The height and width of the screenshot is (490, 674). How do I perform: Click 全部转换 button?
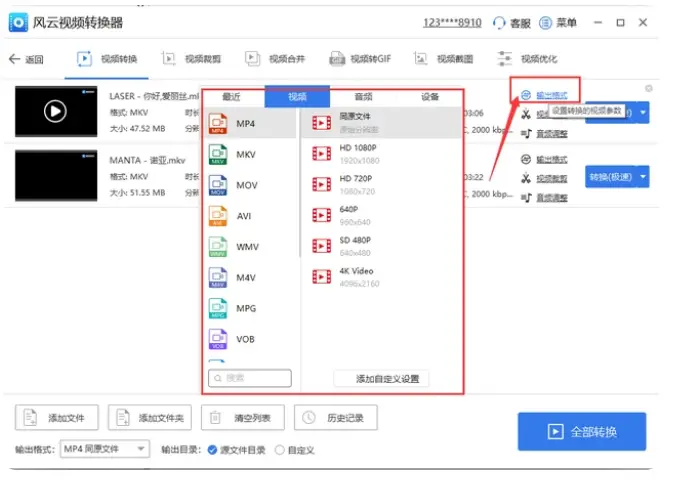click(582, 432)
